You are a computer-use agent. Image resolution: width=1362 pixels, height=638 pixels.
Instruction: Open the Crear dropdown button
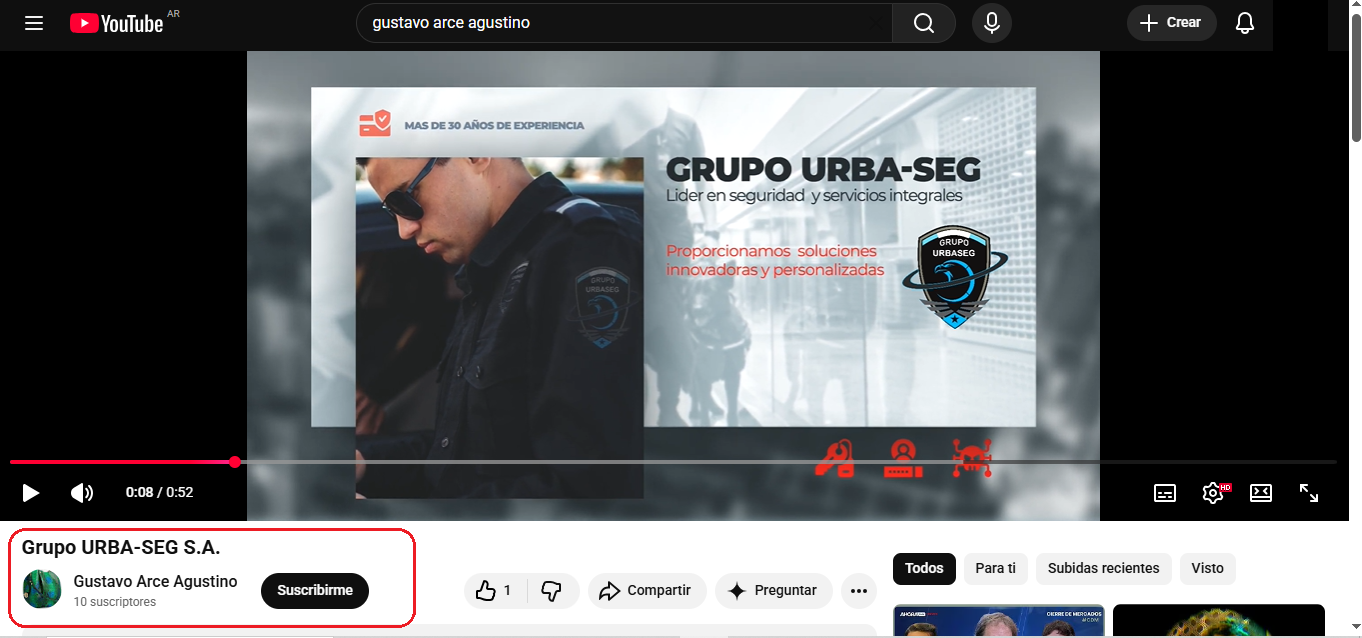(x=1171, y=23)
